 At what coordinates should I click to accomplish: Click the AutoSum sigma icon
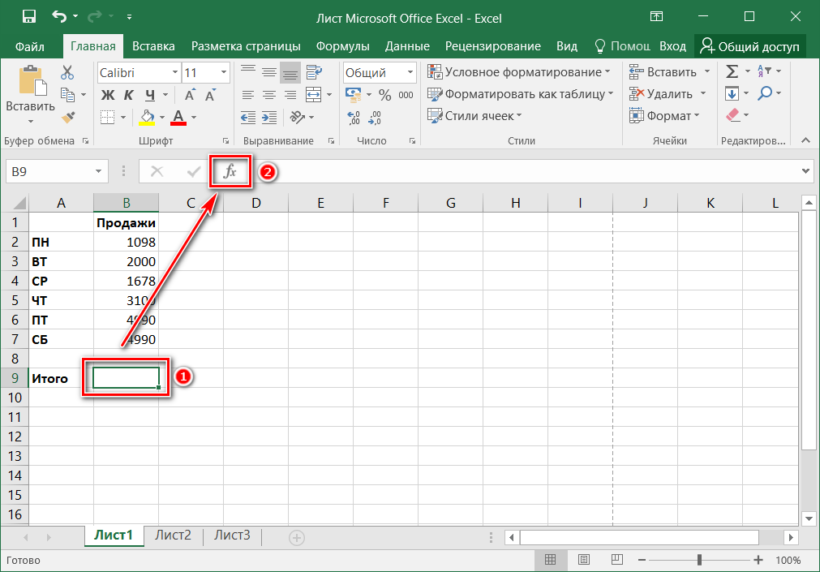(x=732, y=72)
